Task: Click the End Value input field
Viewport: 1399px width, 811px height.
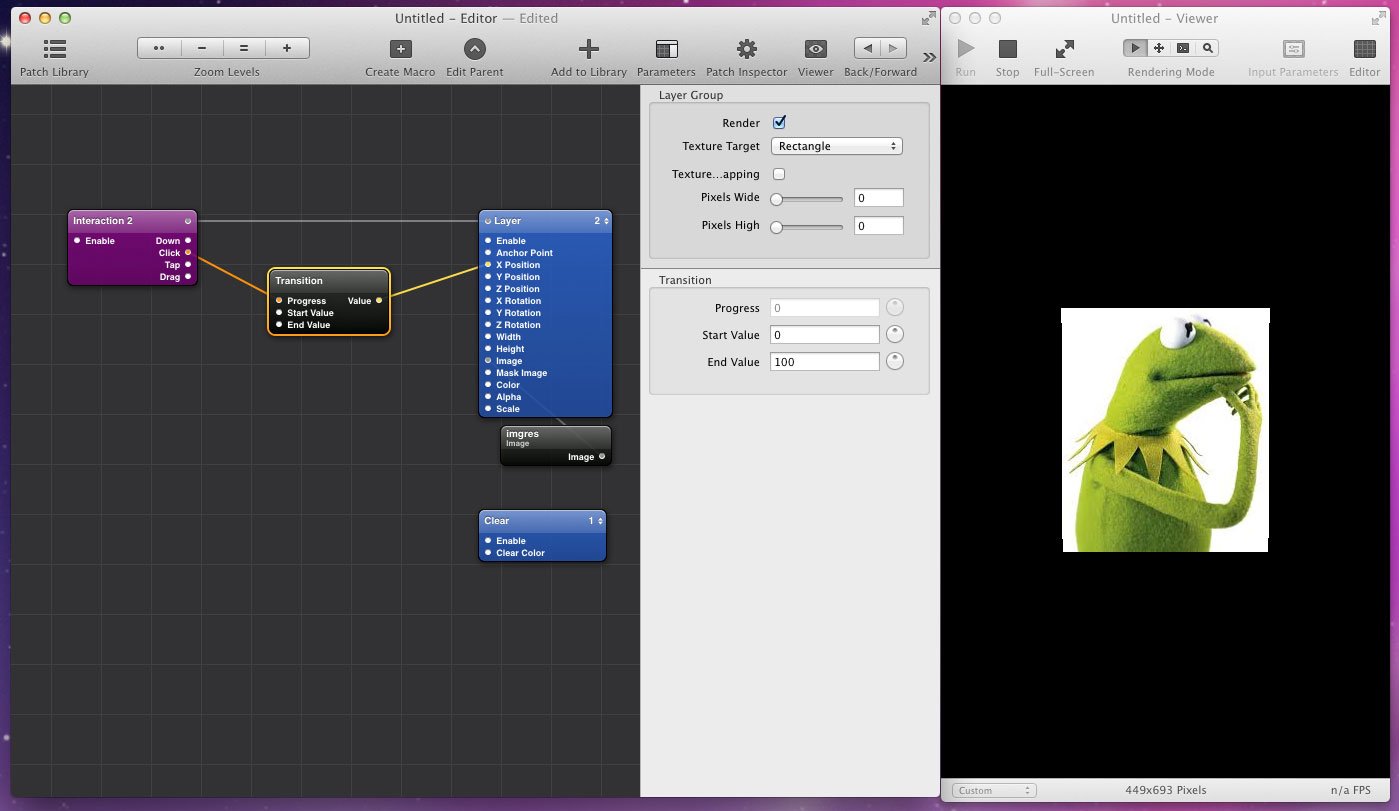Action: click(825, 362)
